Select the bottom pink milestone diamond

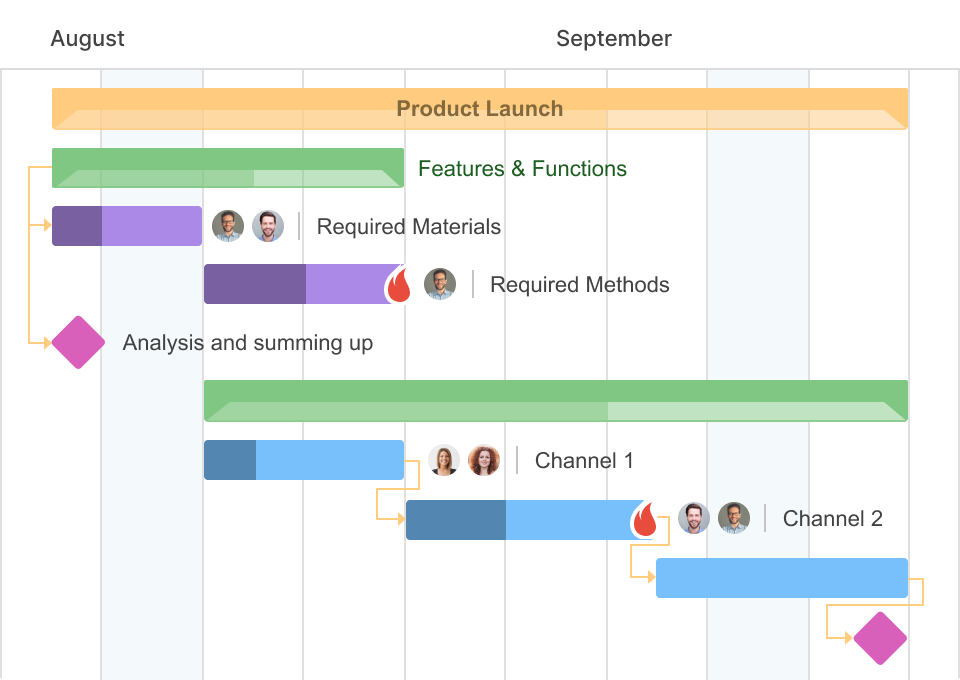click(878, 638)
